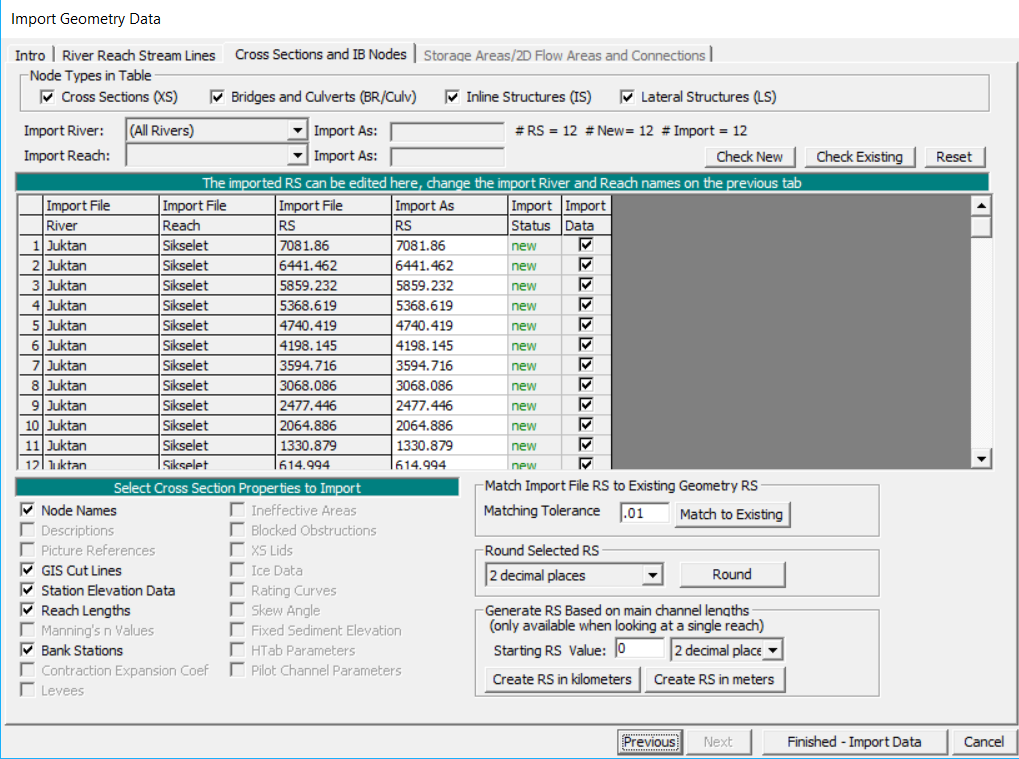
Task: Click the Starting RS Value field
Action: 639,649
